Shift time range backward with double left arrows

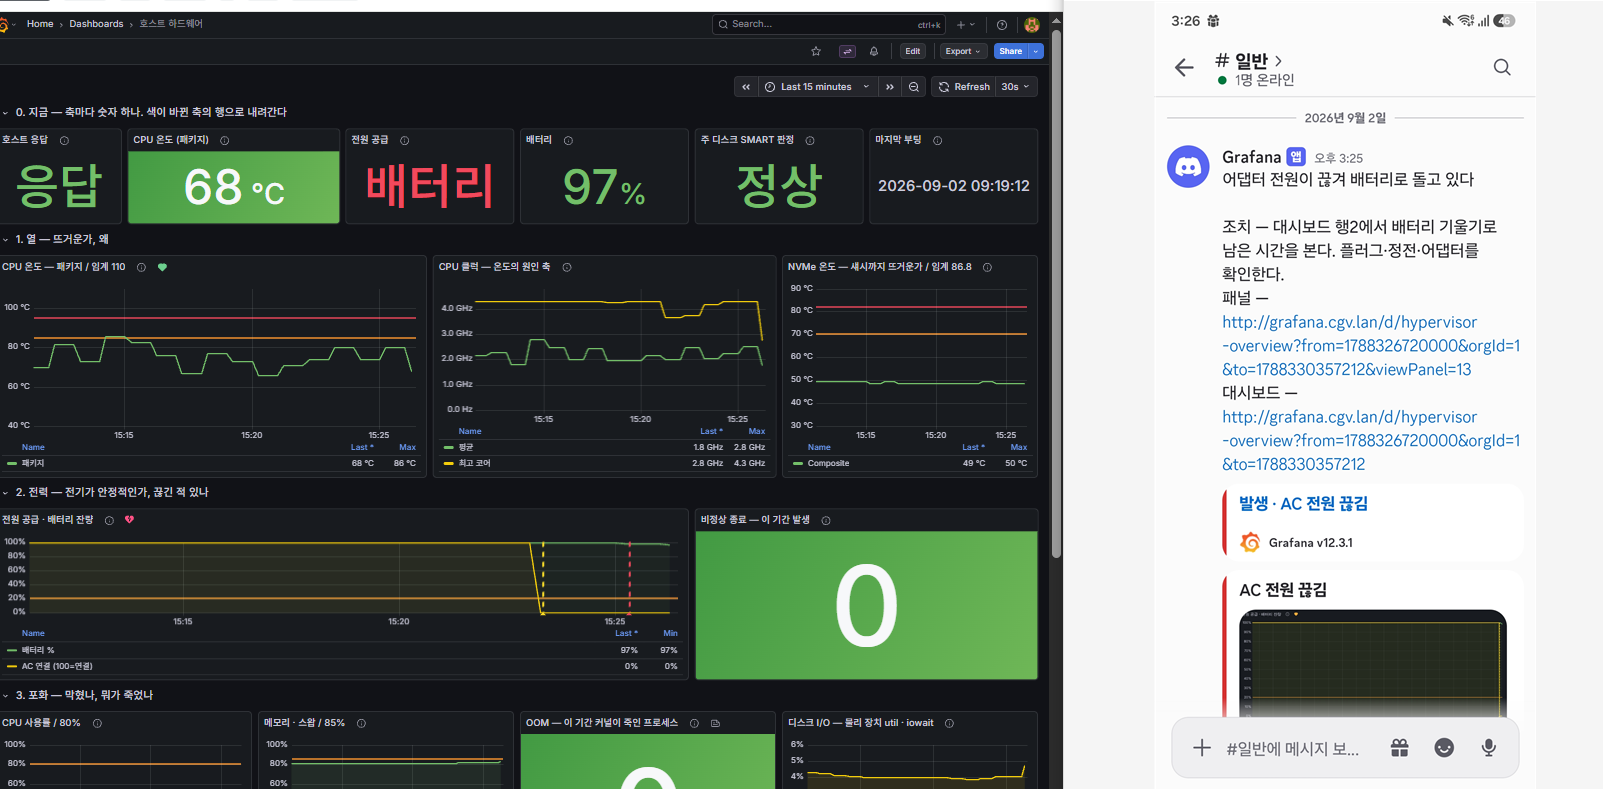coord(746,87)
